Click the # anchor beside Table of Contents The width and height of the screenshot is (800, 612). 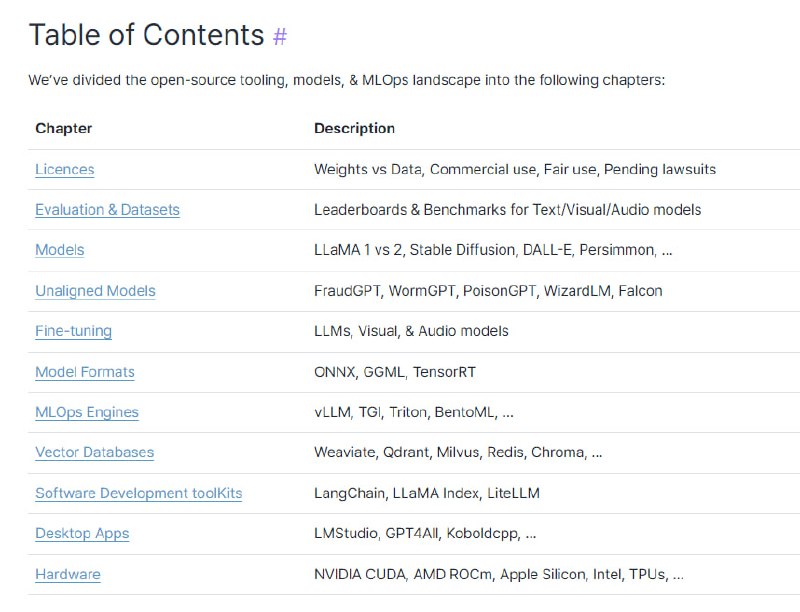pos(280,36)
